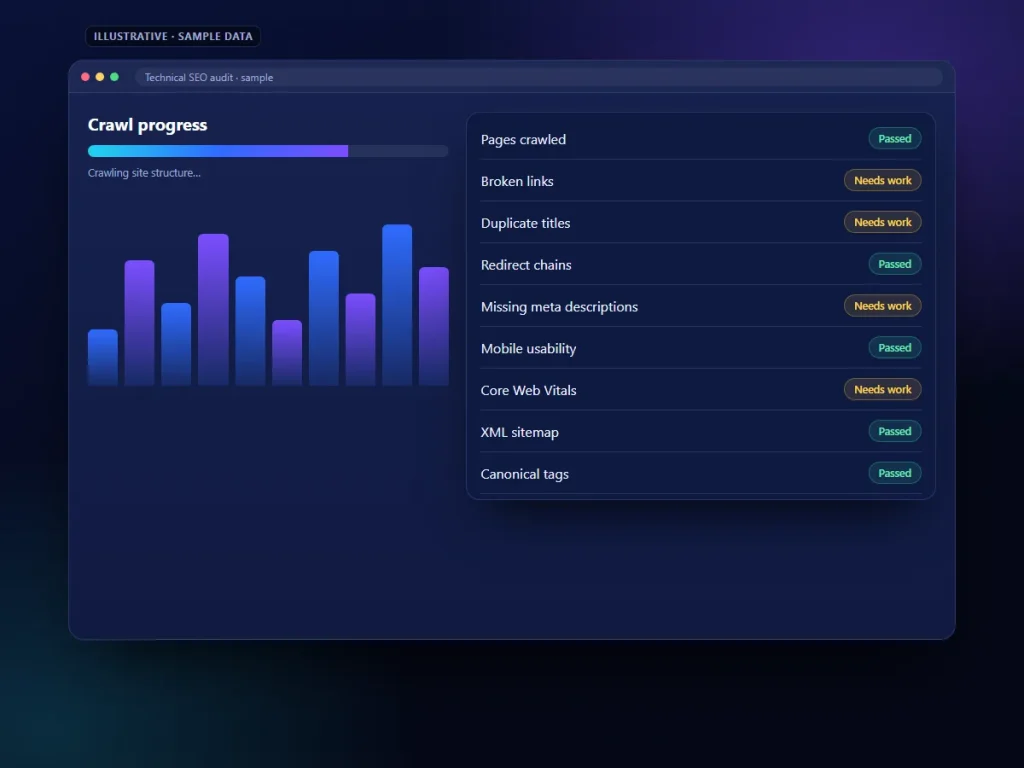Click the 'Crawling site structure...' status text
The height and width of the screenshot is (768, 1024).
pos(144,173)
